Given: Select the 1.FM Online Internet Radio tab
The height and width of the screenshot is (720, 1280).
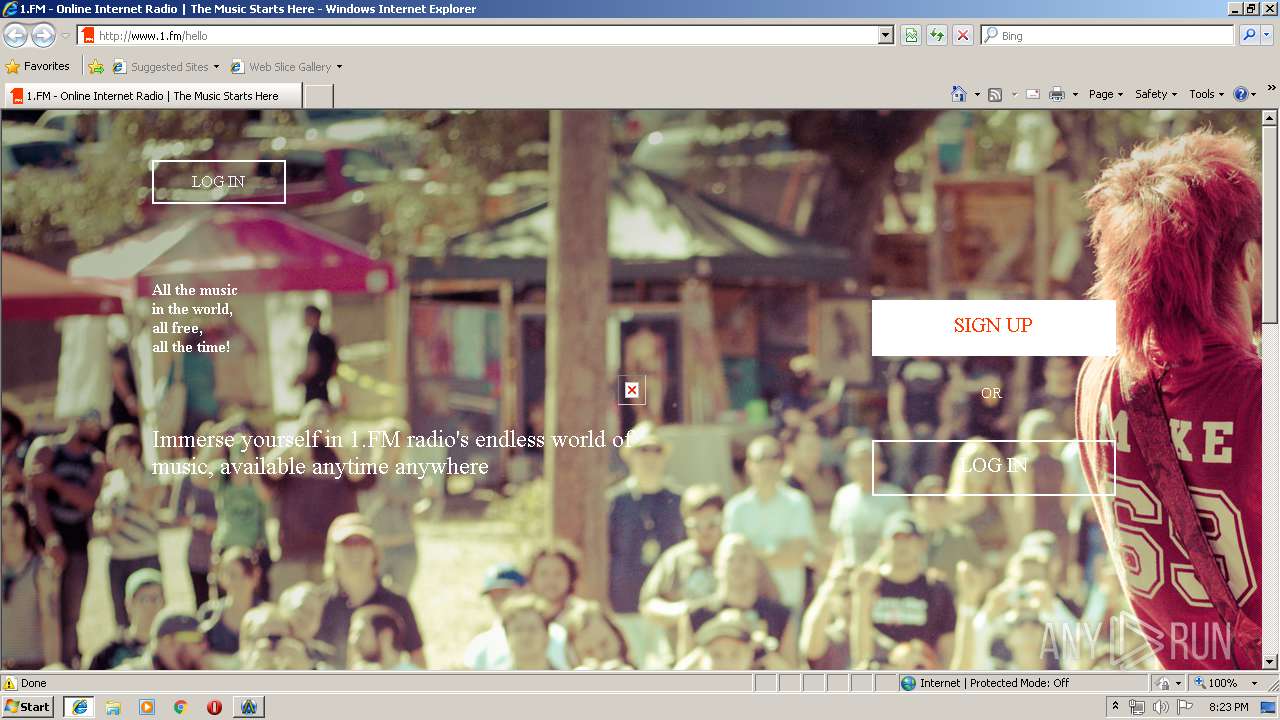Looking at the screenshot, I should pyautogui.click(x=153, y=96).
